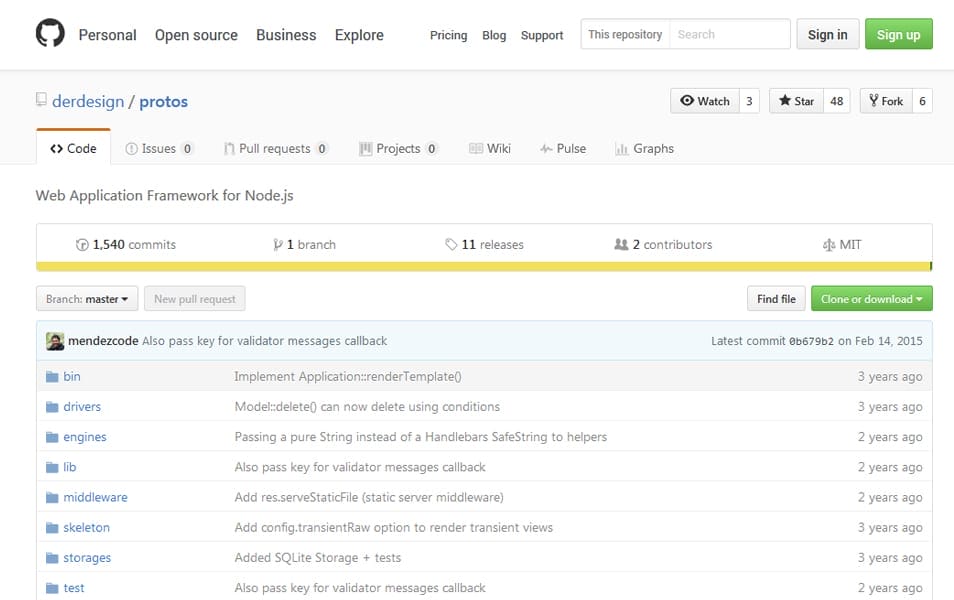Focus the Search input field

pyautogui.click(x=730, y=35)
